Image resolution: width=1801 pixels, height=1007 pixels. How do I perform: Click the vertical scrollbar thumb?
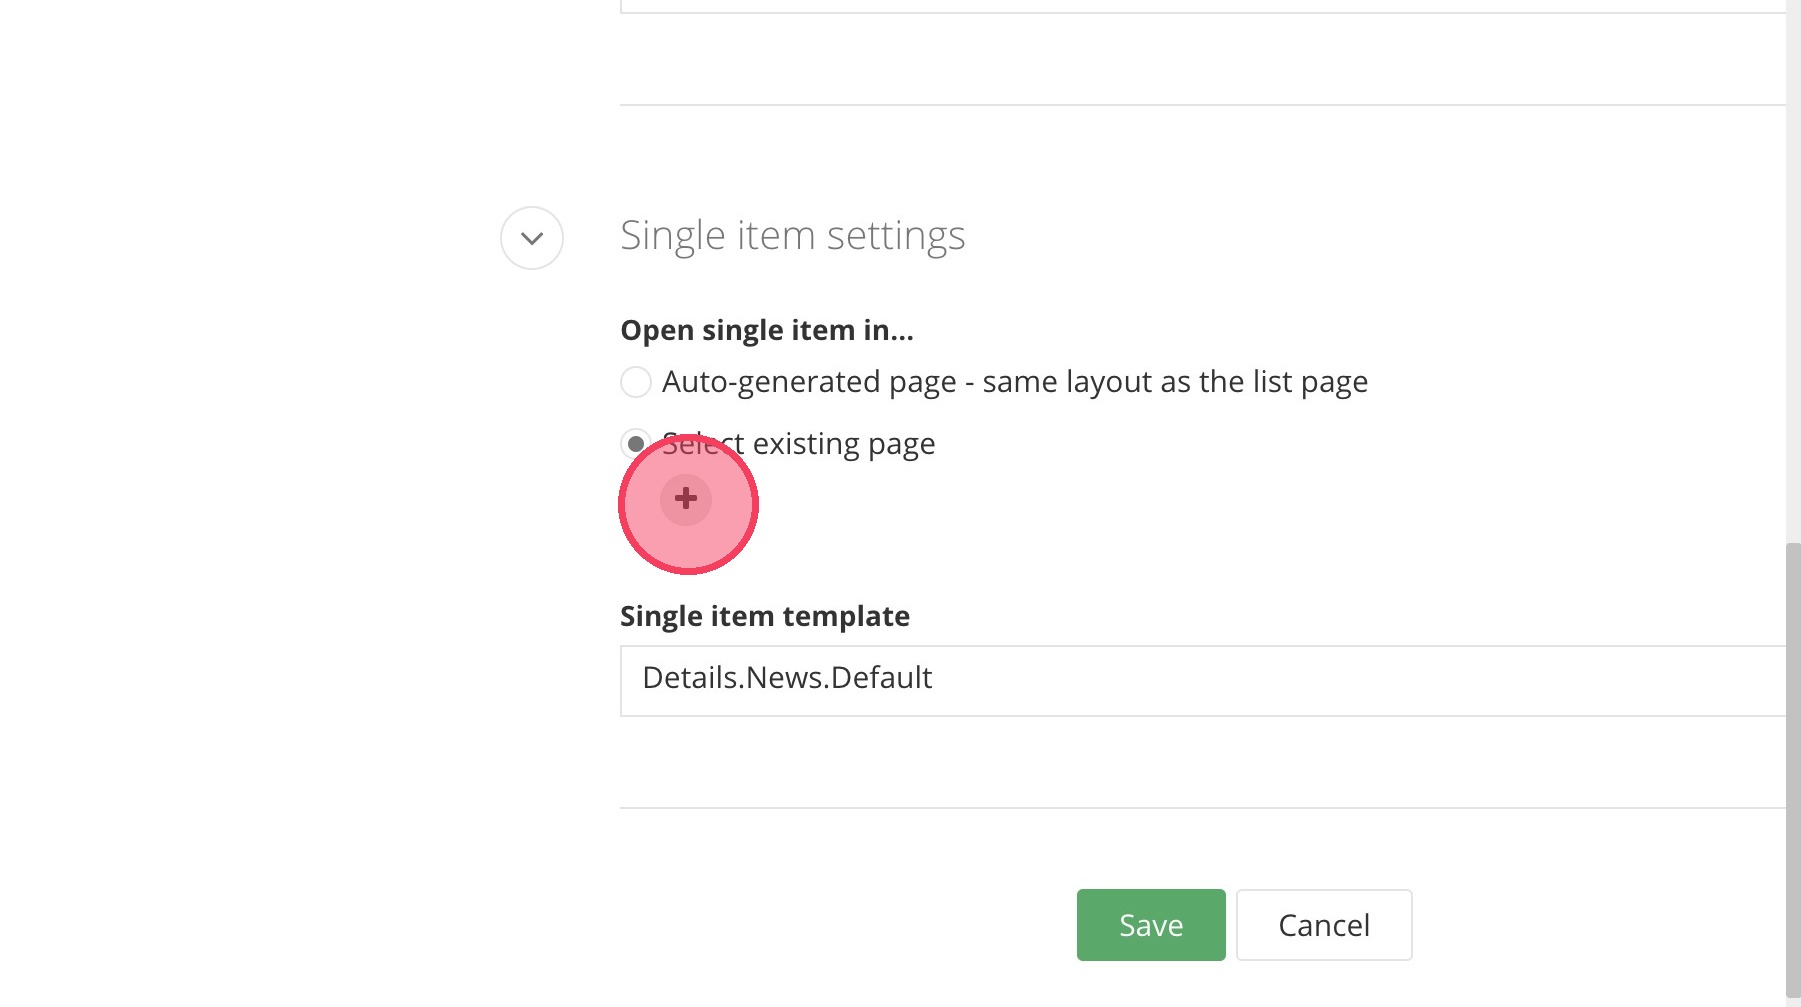1793,770
